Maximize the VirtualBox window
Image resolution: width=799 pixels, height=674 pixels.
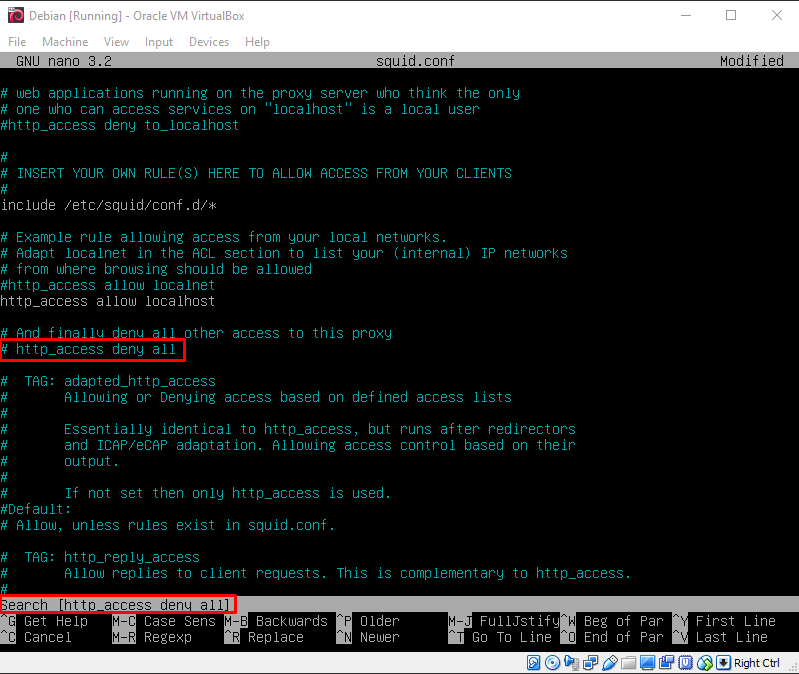[x=731, y=15]
